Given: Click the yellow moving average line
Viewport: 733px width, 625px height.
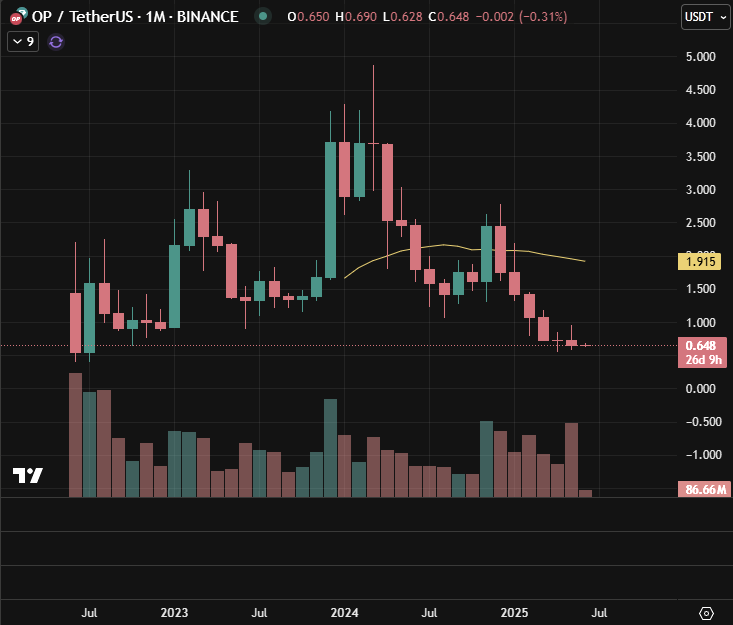Looking at the screenshot, I should point(443,244).
